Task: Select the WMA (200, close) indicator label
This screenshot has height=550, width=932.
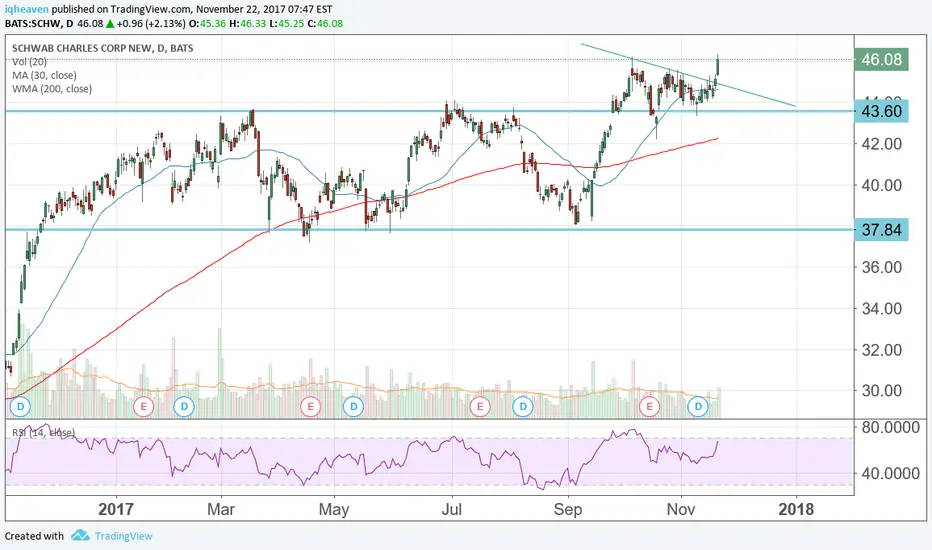Action: [52, 89]
